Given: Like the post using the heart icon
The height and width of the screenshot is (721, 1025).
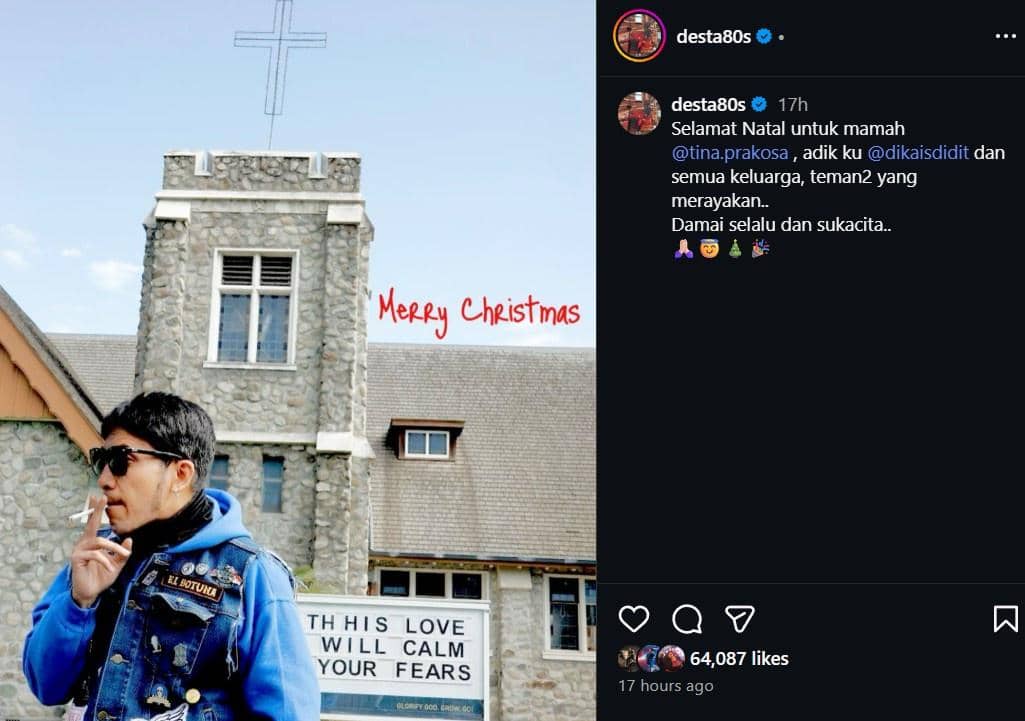Looking at the screenshot, I should point(634,620).
